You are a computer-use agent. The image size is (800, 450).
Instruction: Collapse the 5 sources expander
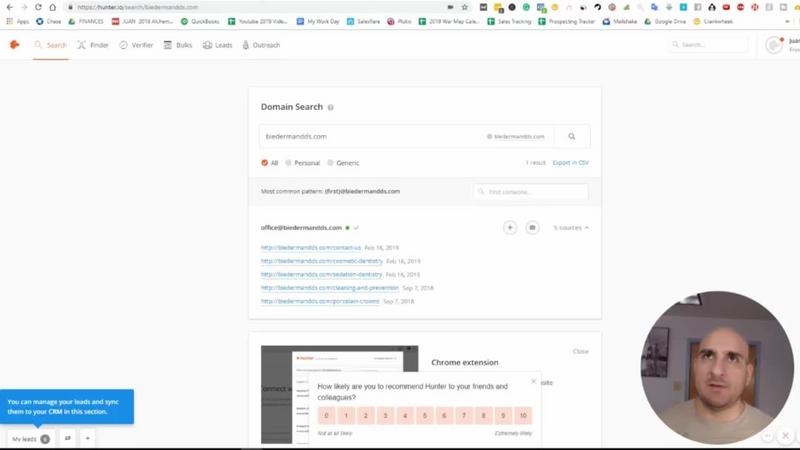(571, 228)
